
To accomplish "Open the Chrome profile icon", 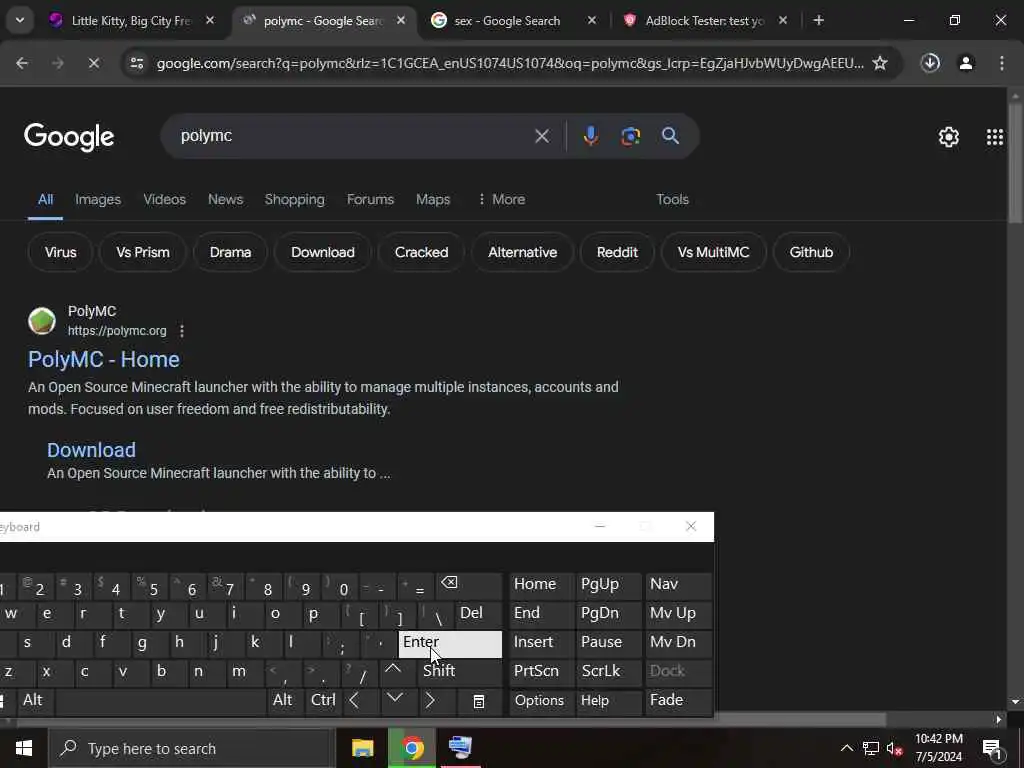I will (966, 63).
